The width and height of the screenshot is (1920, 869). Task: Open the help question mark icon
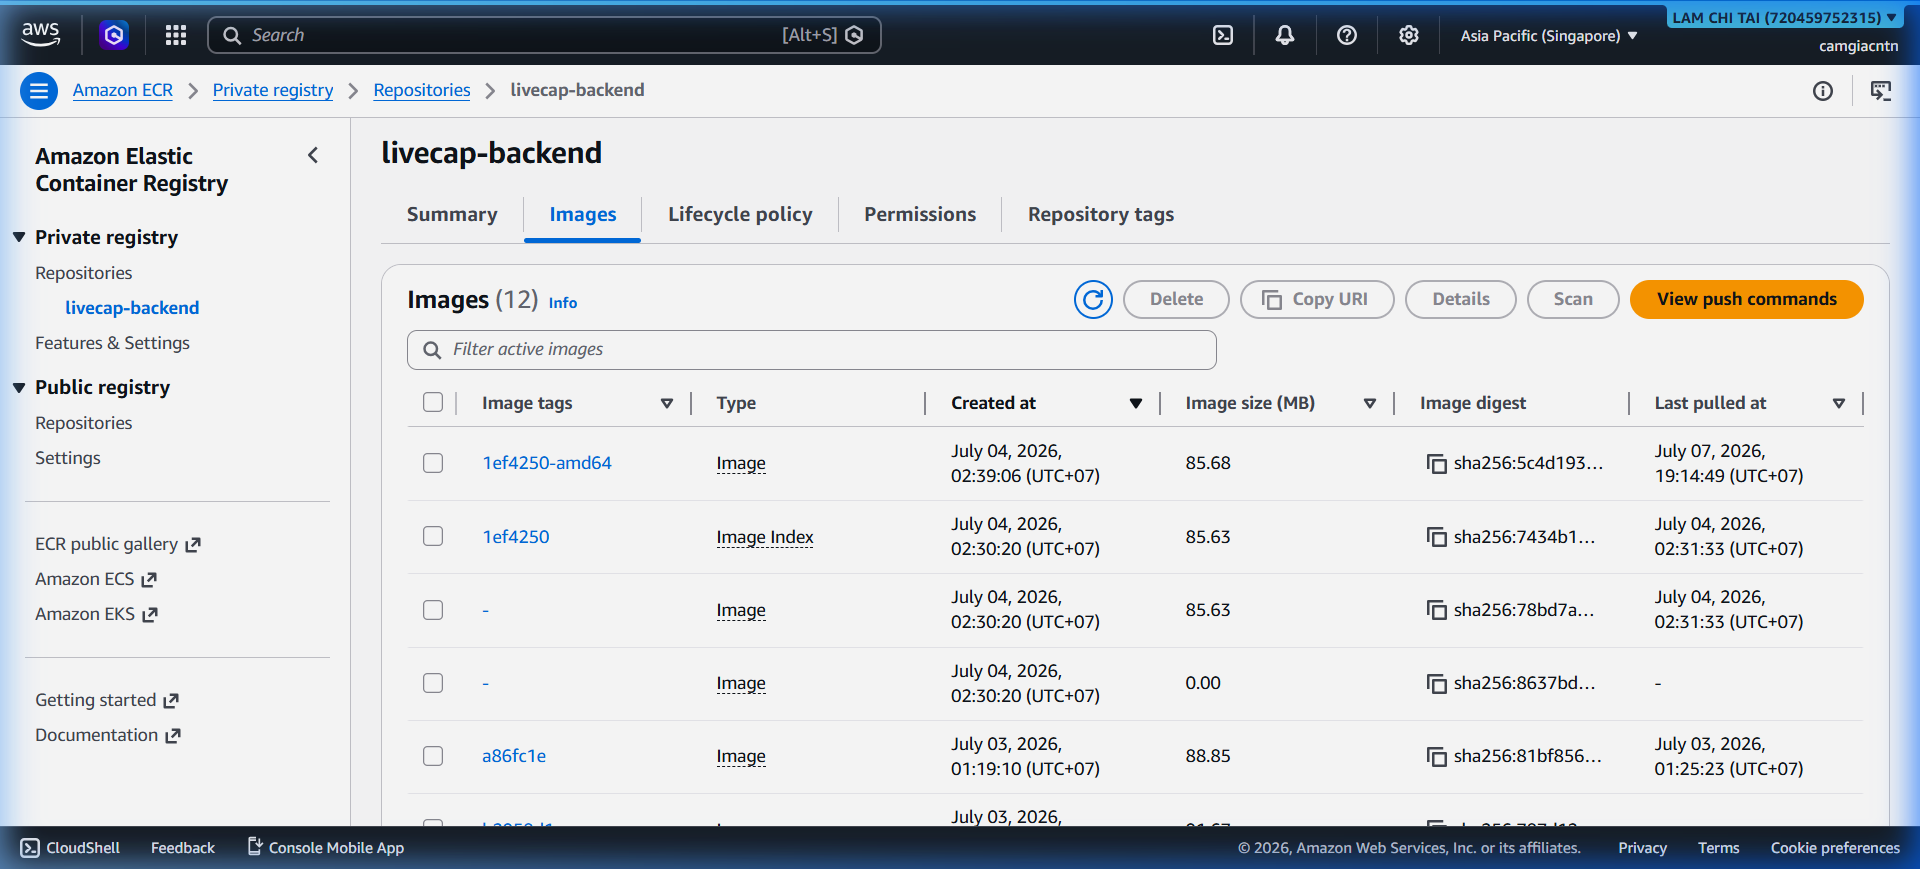[x=1346, y=35]
